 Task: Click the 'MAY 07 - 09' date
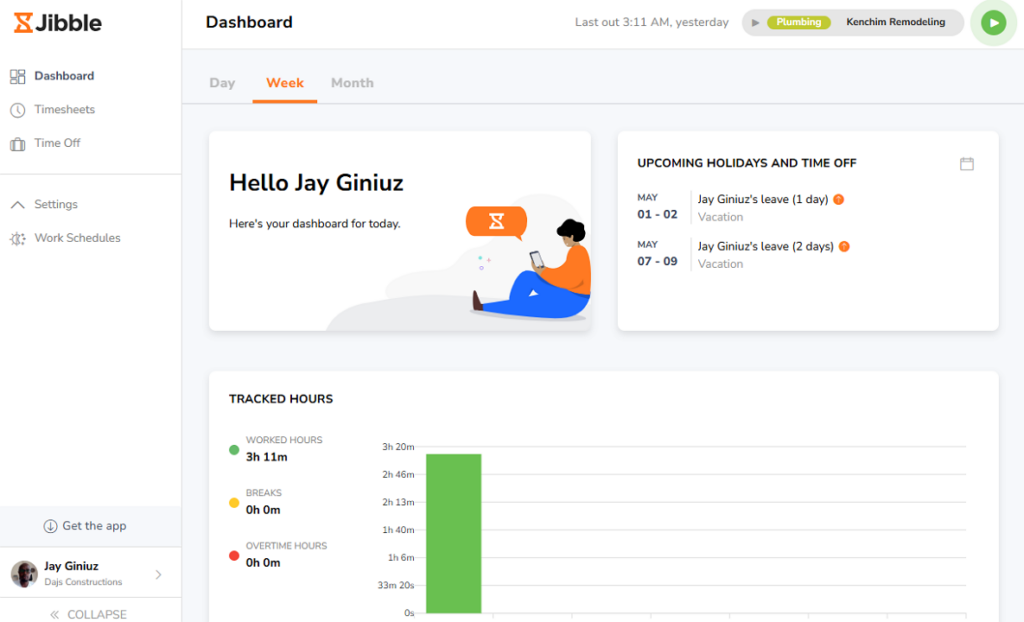point(657,254)
